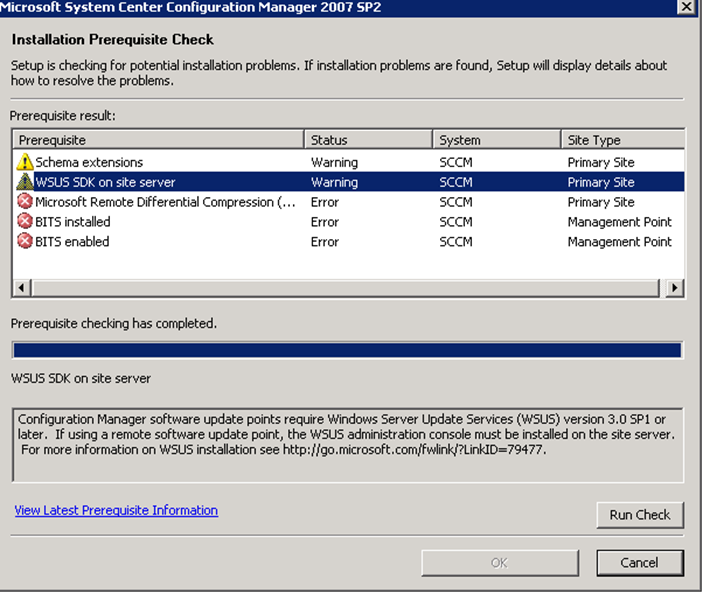Click Primary Site cell of Schema extensions

point(601,162)
